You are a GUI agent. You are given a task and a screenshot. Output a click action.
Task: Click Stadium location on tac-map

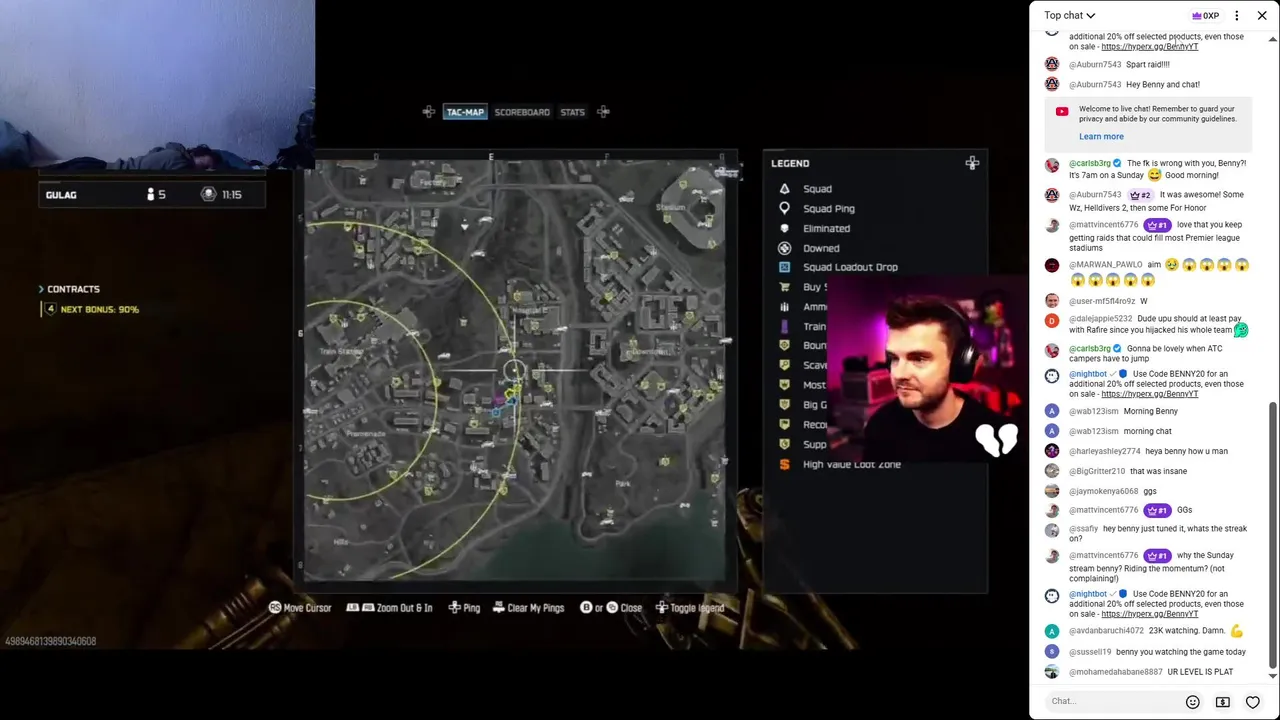[x=670, y=208]
